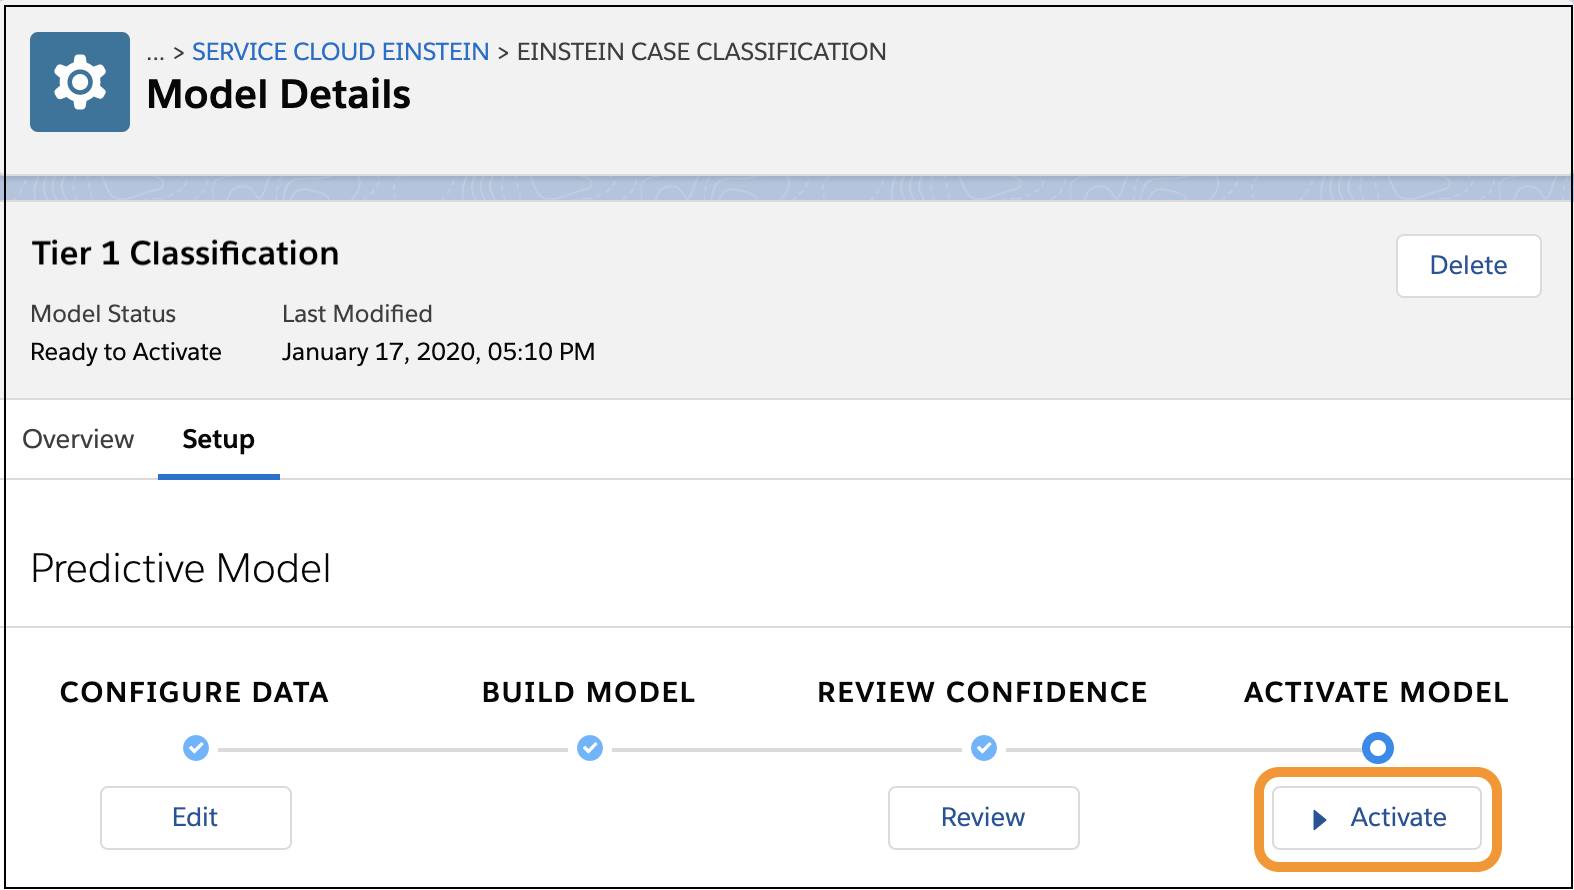Click the ACTIVATE MODEL step label

point(1376,693)
